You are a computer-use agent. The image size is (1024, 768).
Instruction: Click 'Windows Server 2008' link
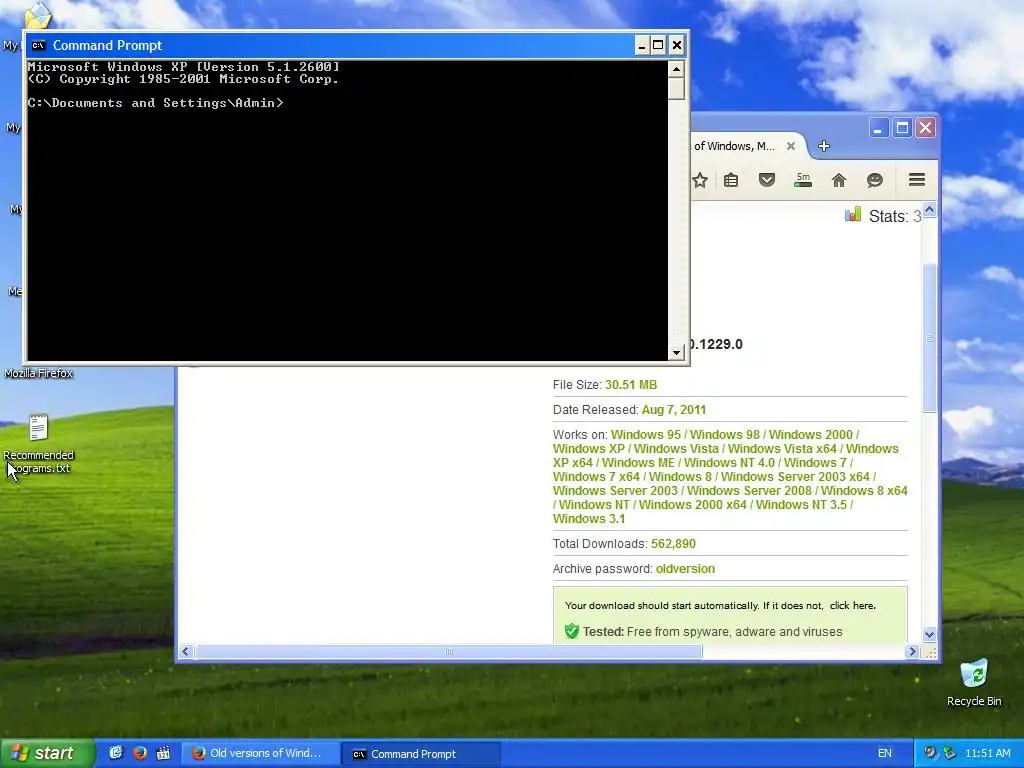(x=749, y=491)
